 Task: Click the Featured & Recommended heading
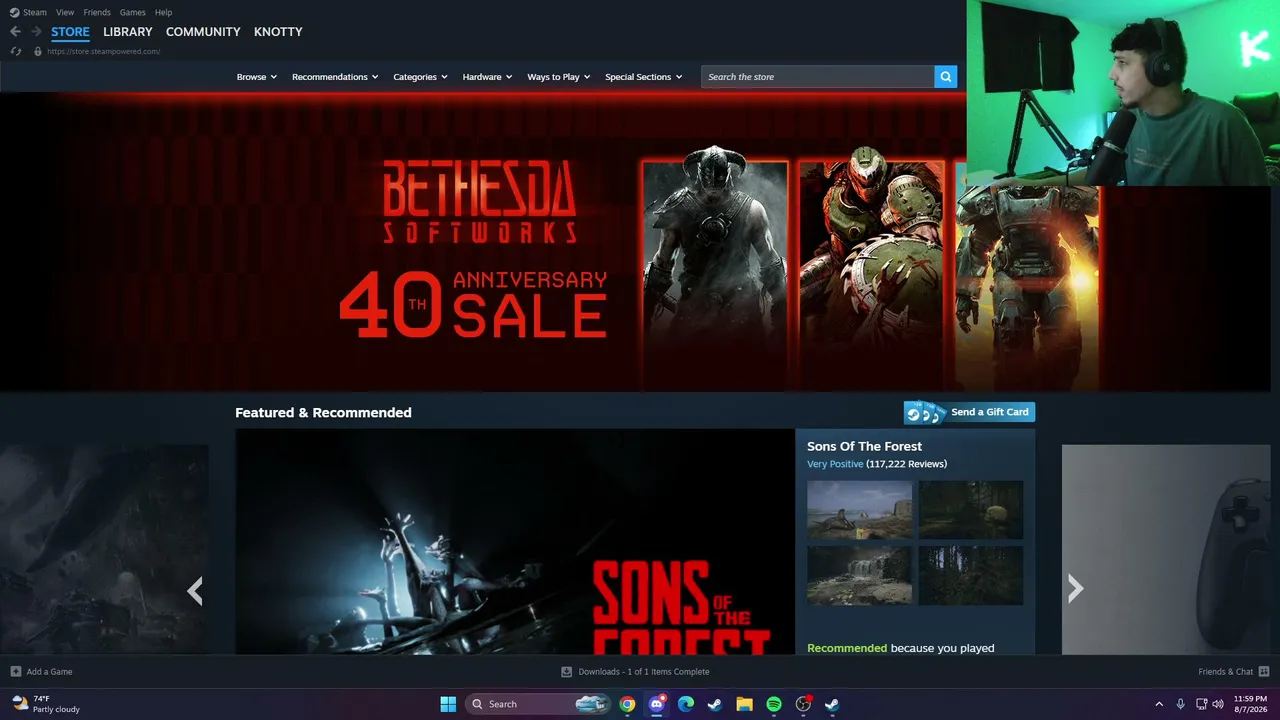coord(323,412)
